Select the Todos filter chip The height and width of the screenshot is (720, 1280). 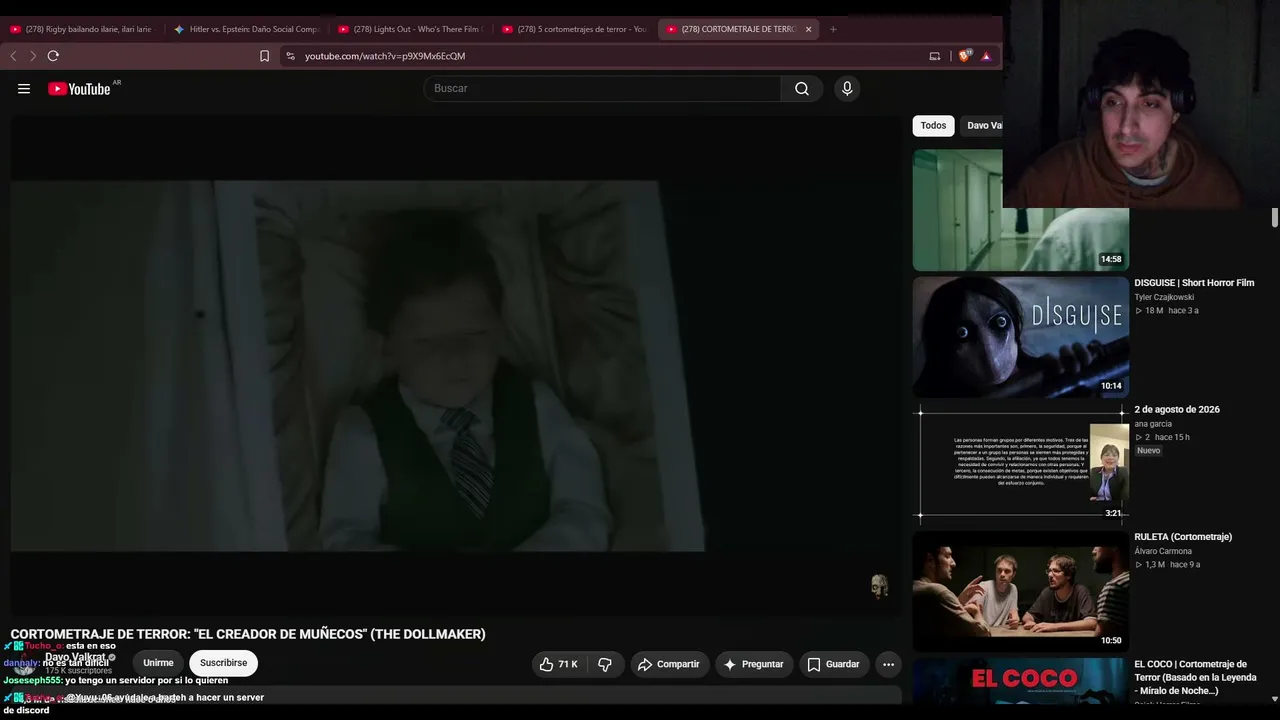click(x=933, y=126)
